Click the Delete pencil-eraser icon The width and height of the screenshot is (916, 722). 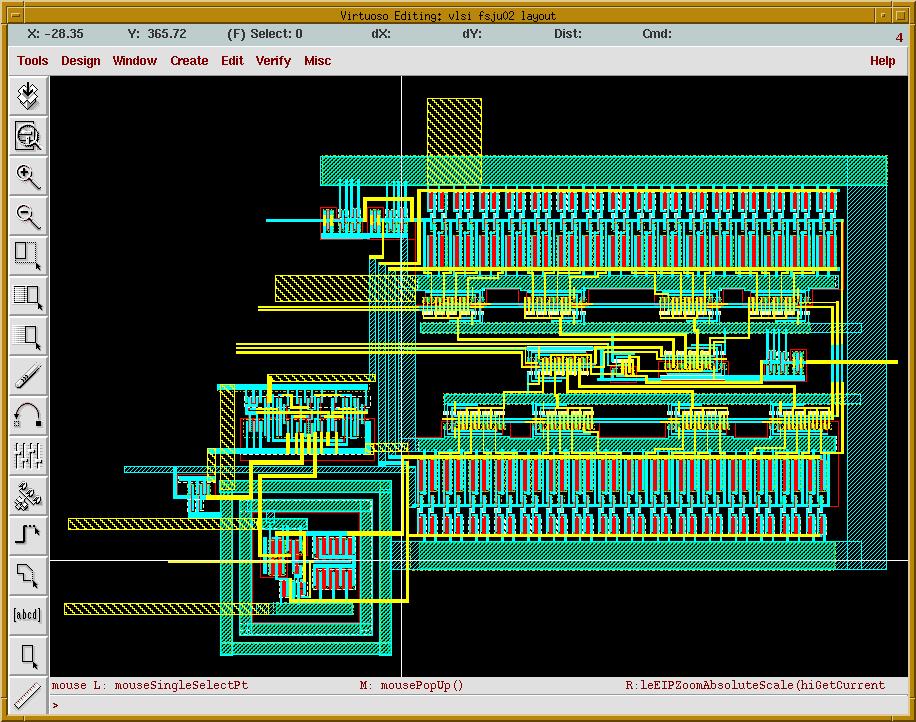(x=28, y=375)
